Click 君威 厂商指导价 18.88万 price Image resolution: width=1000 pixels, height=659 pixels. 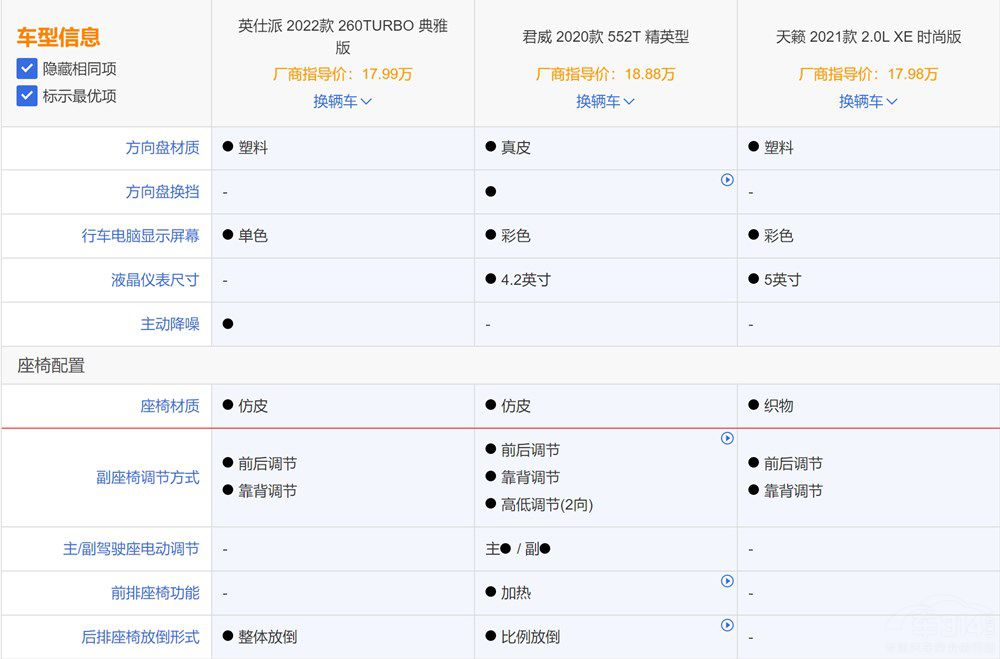[x=605, y=74]
